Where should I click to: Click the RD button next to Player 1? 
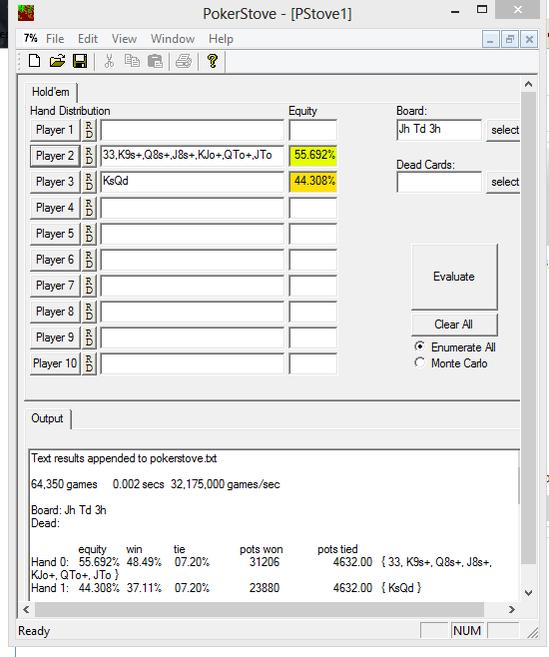[89, 130]
